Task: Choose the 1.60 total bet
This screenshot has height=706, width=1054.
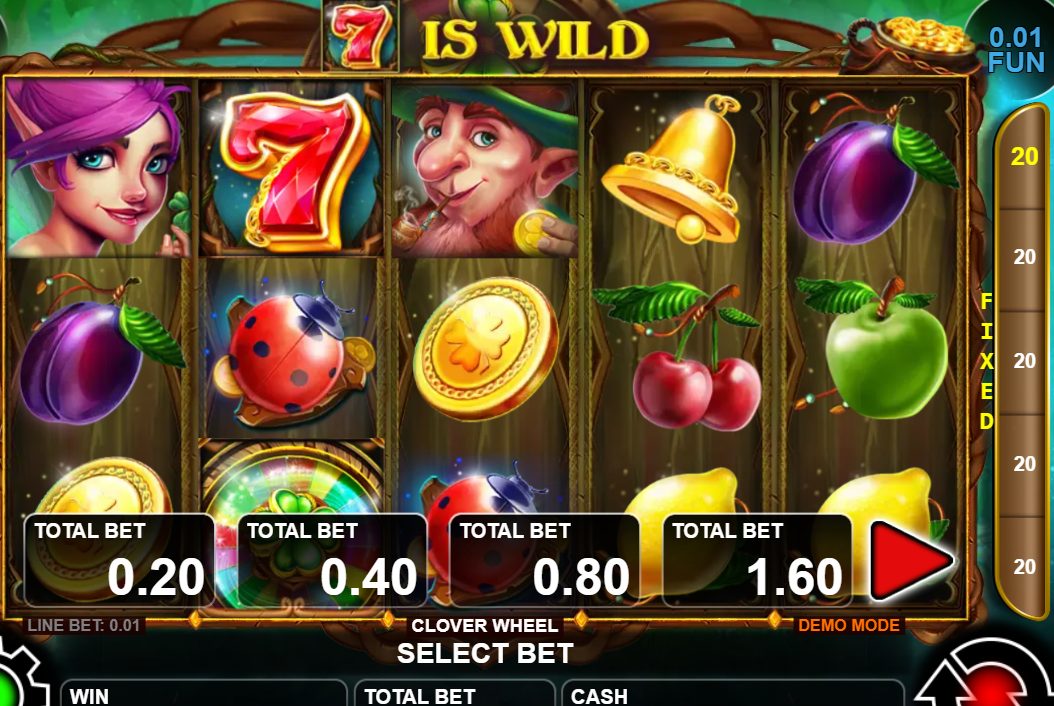Action: [758, 561]
